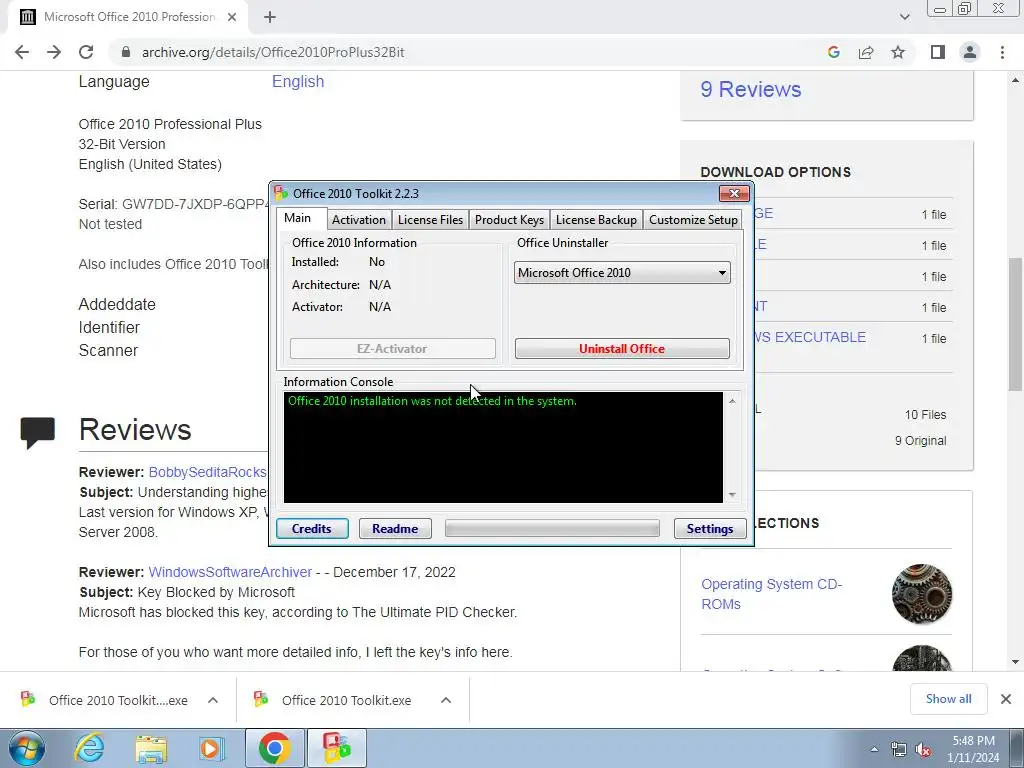
Task: Open the English language link
Action: pyautogui.click(x=298, y=82)
